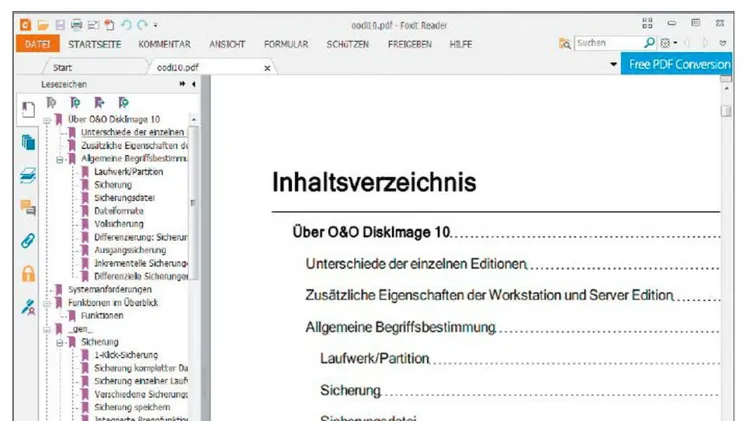Follow 'Zusätzliche Eigenschaften der Workstation' contents link

pos(489,295)
